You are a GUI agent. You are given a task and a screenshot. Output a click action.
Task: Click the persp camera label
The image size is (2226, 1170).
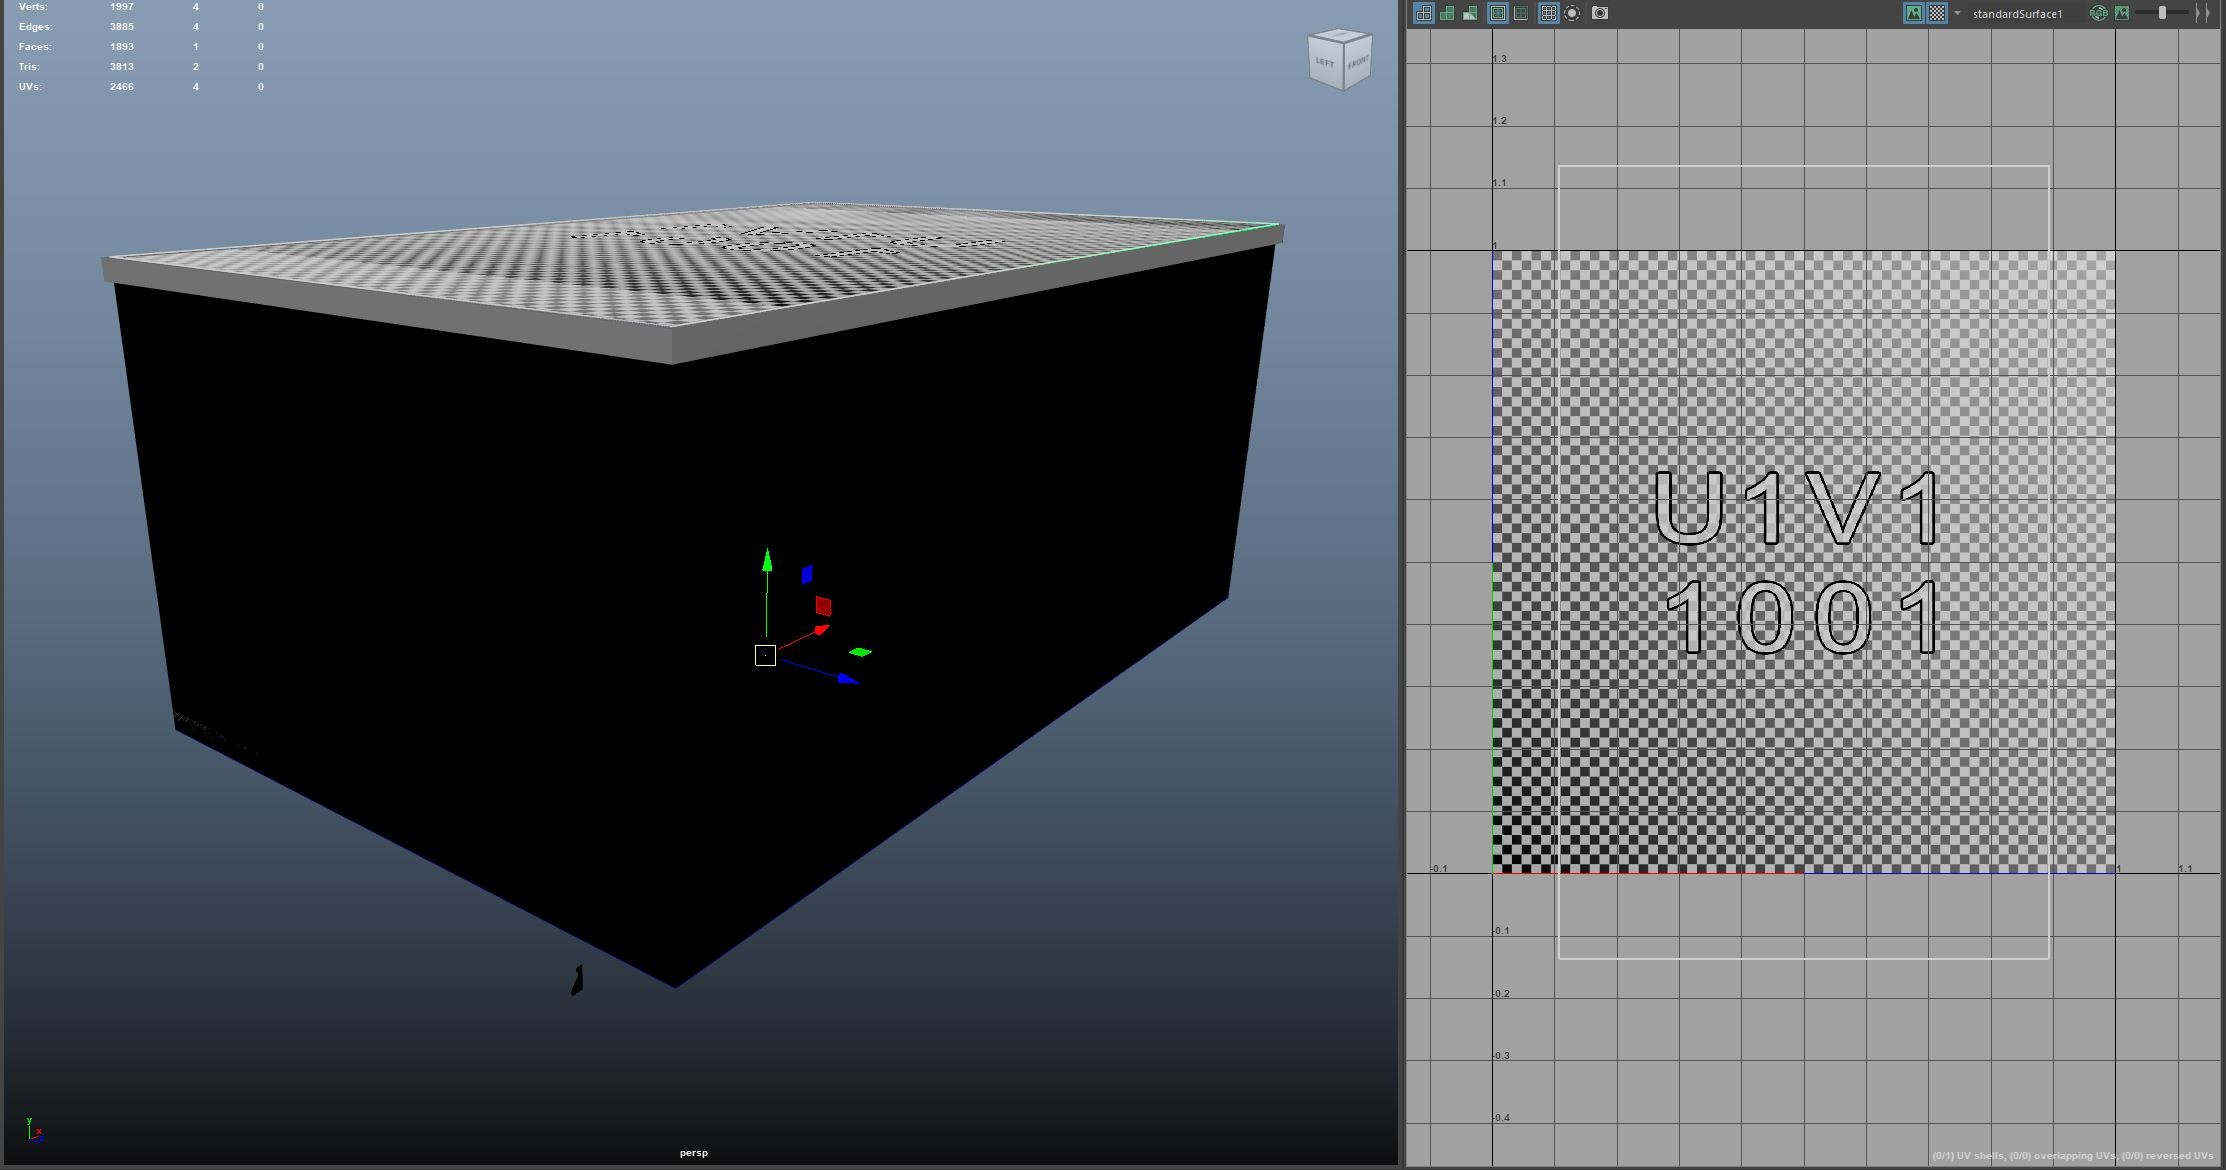[x=694, y=1153]
